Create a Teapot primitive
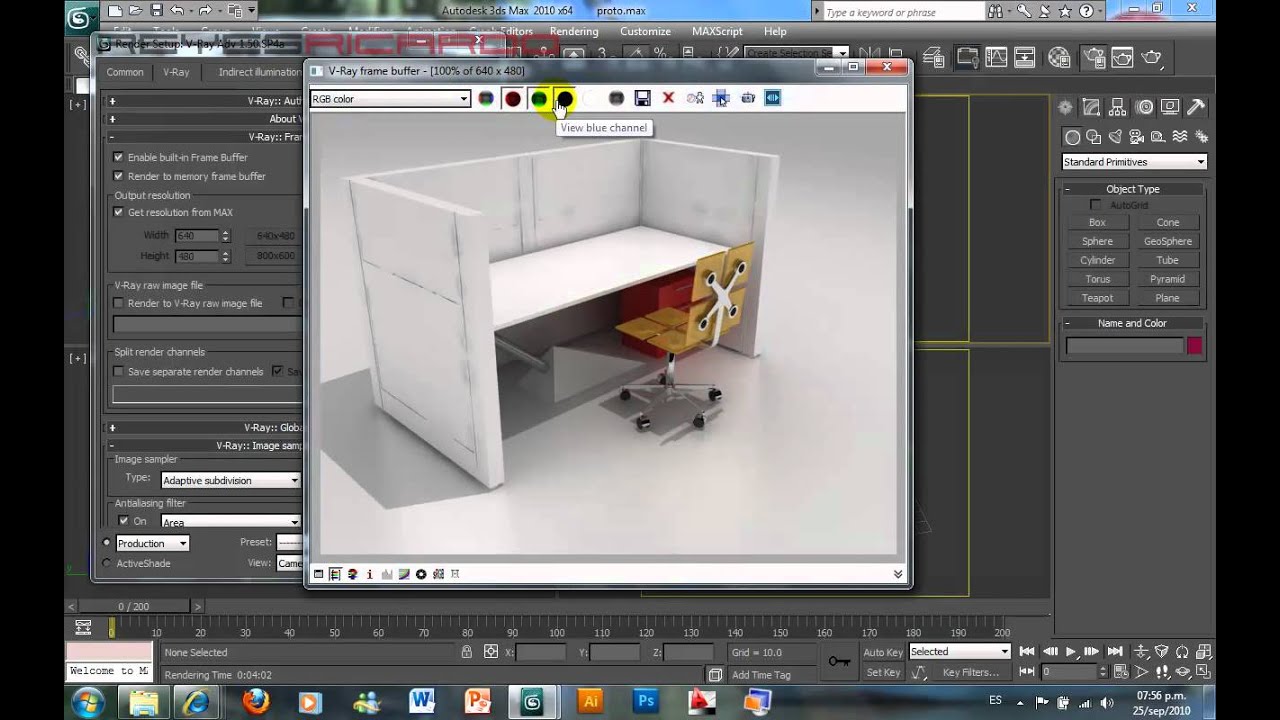 pos(1097,298)
